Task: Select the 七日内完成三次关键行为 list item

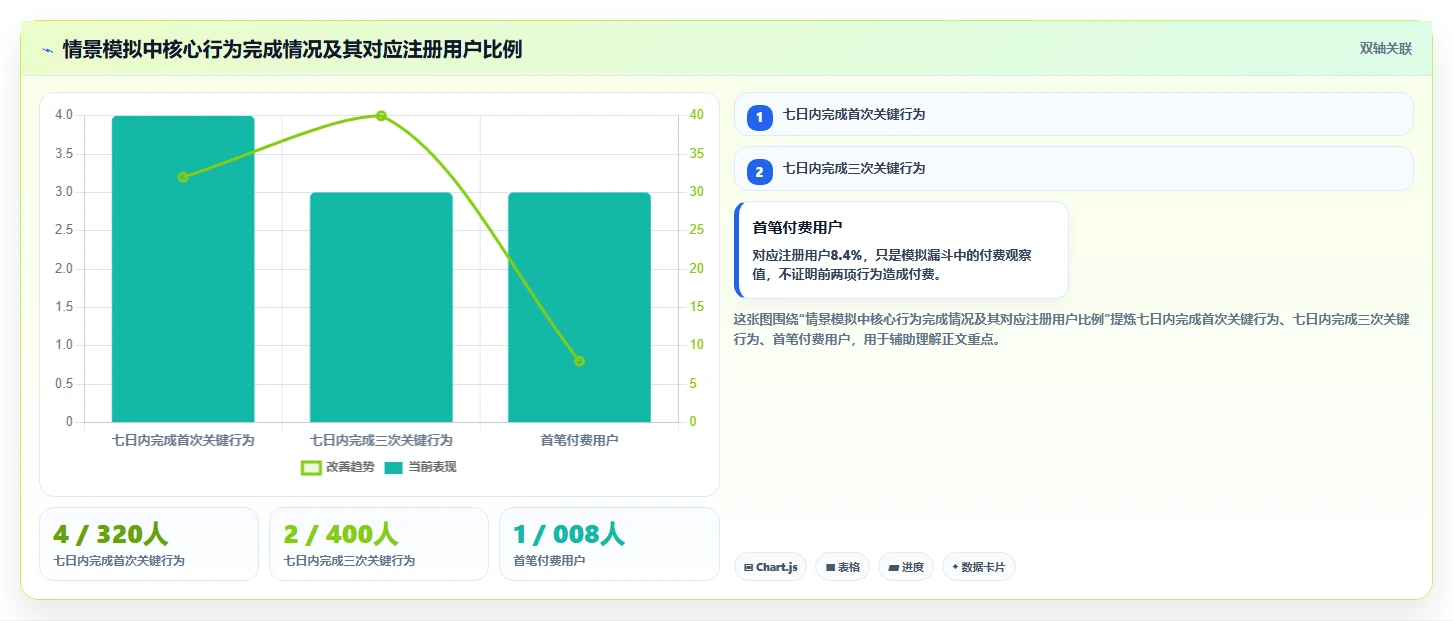Action: (x=1073, y=168)
